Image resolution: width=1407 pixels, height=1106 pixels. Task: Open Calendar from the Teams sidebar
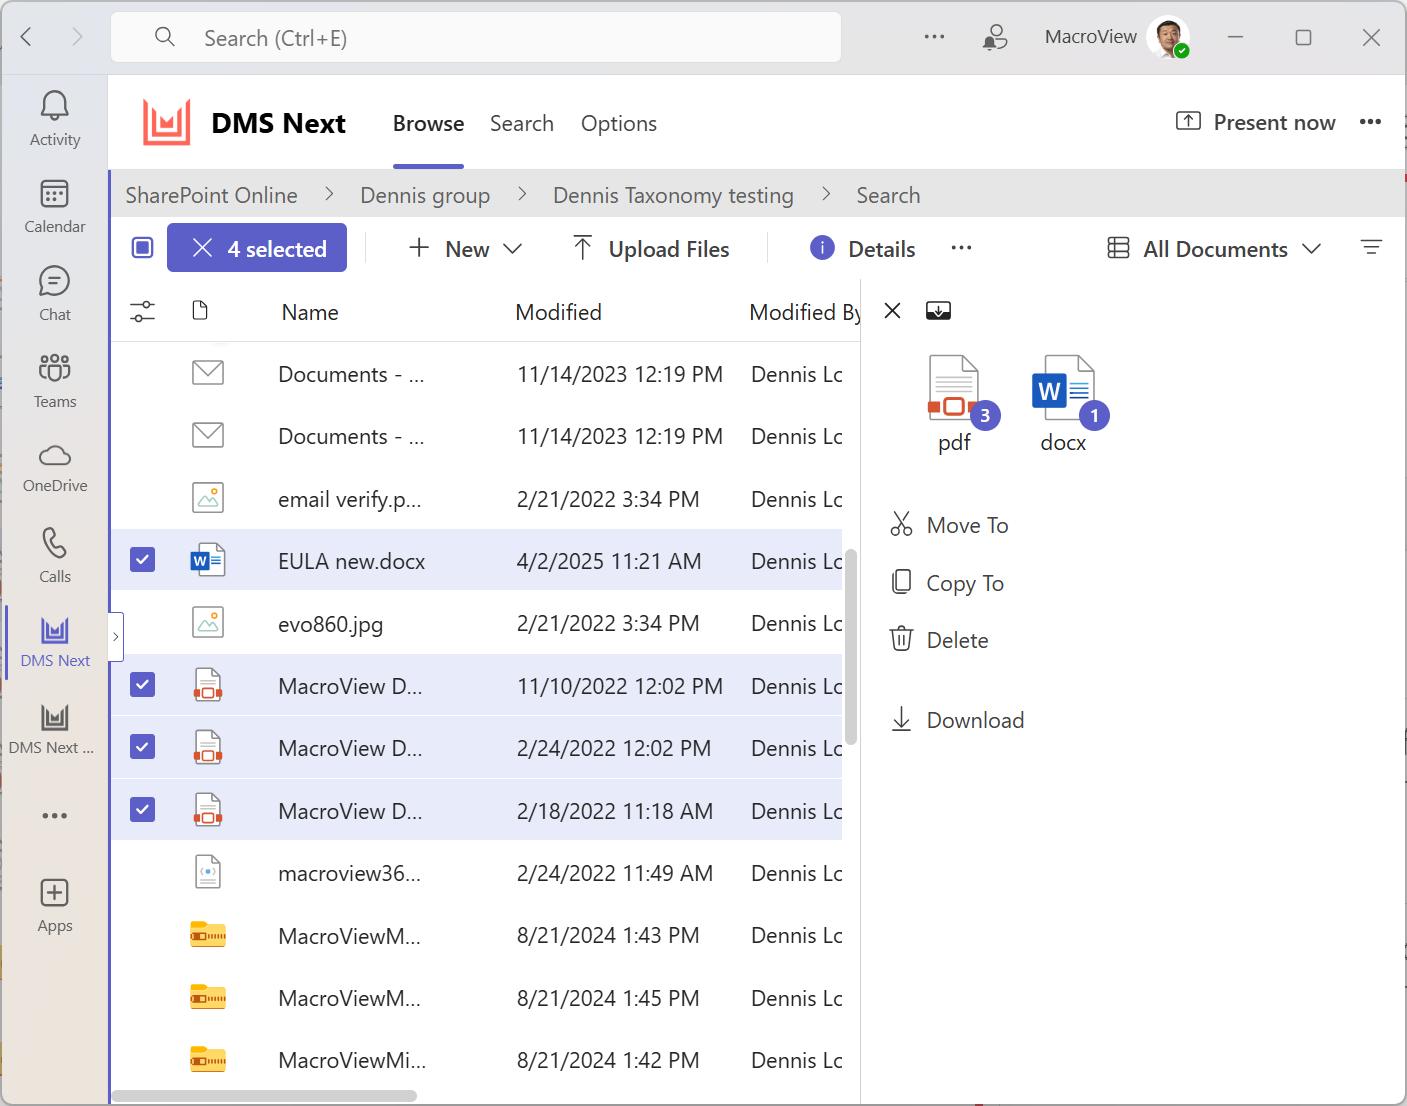point(54,206)
